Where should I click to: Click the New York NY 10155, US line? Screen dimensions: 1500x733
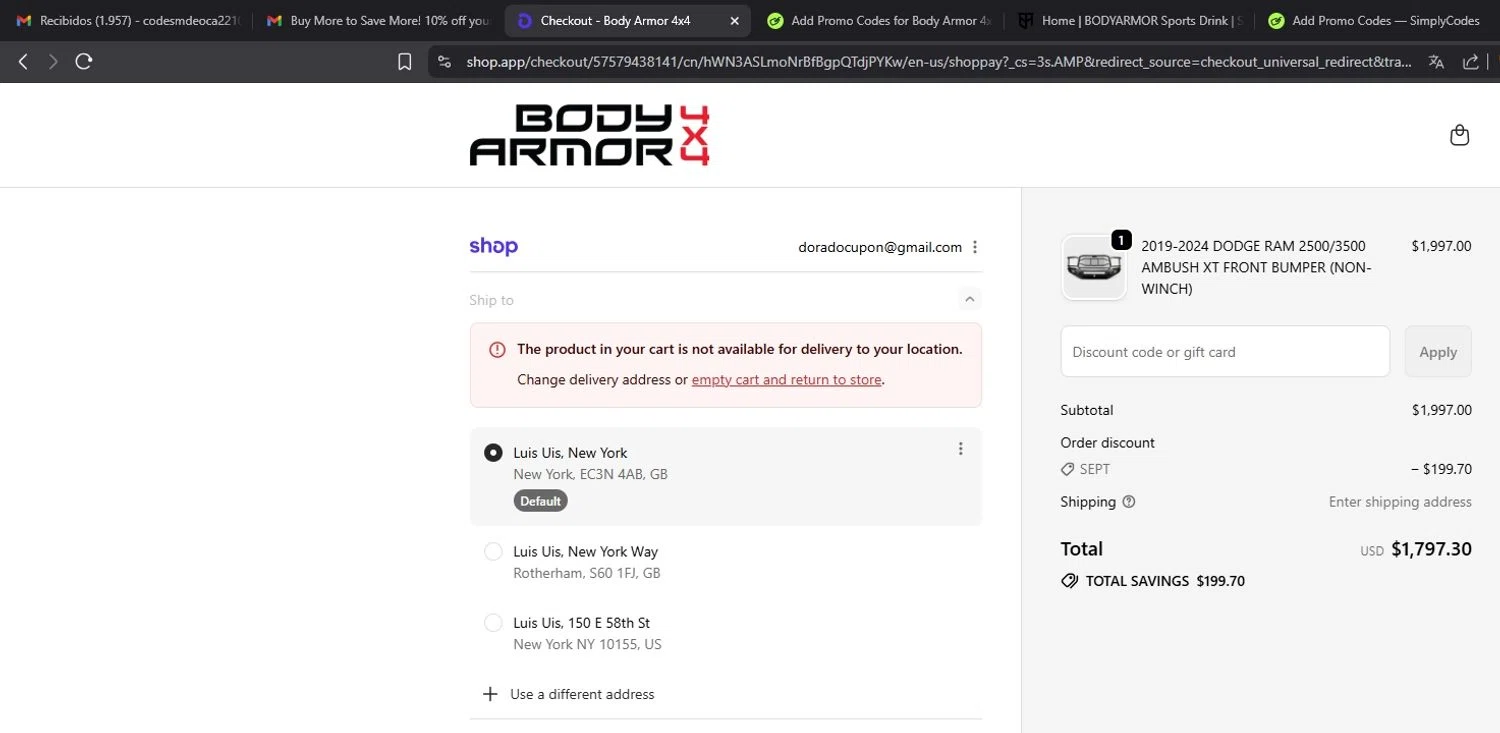coord(588,644)
